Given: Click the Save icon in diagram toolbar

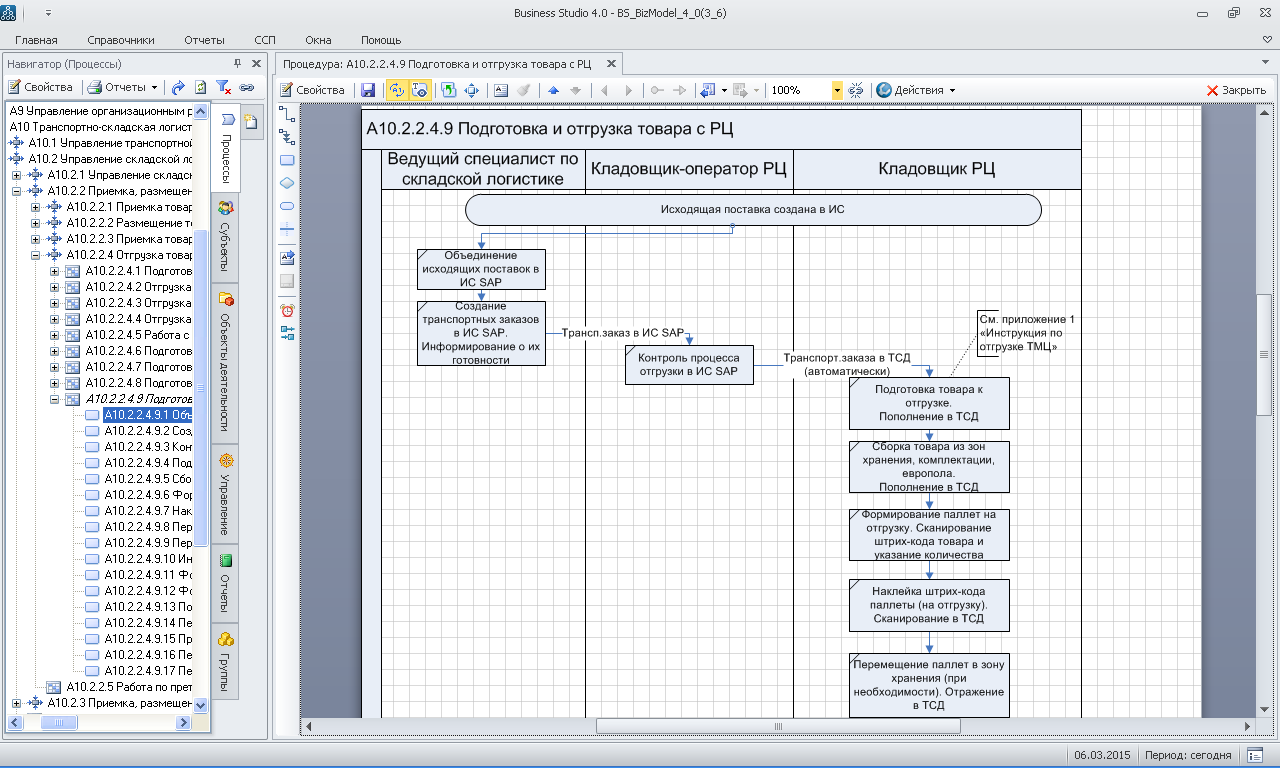Looking at the screenshot, I should 368,90.
